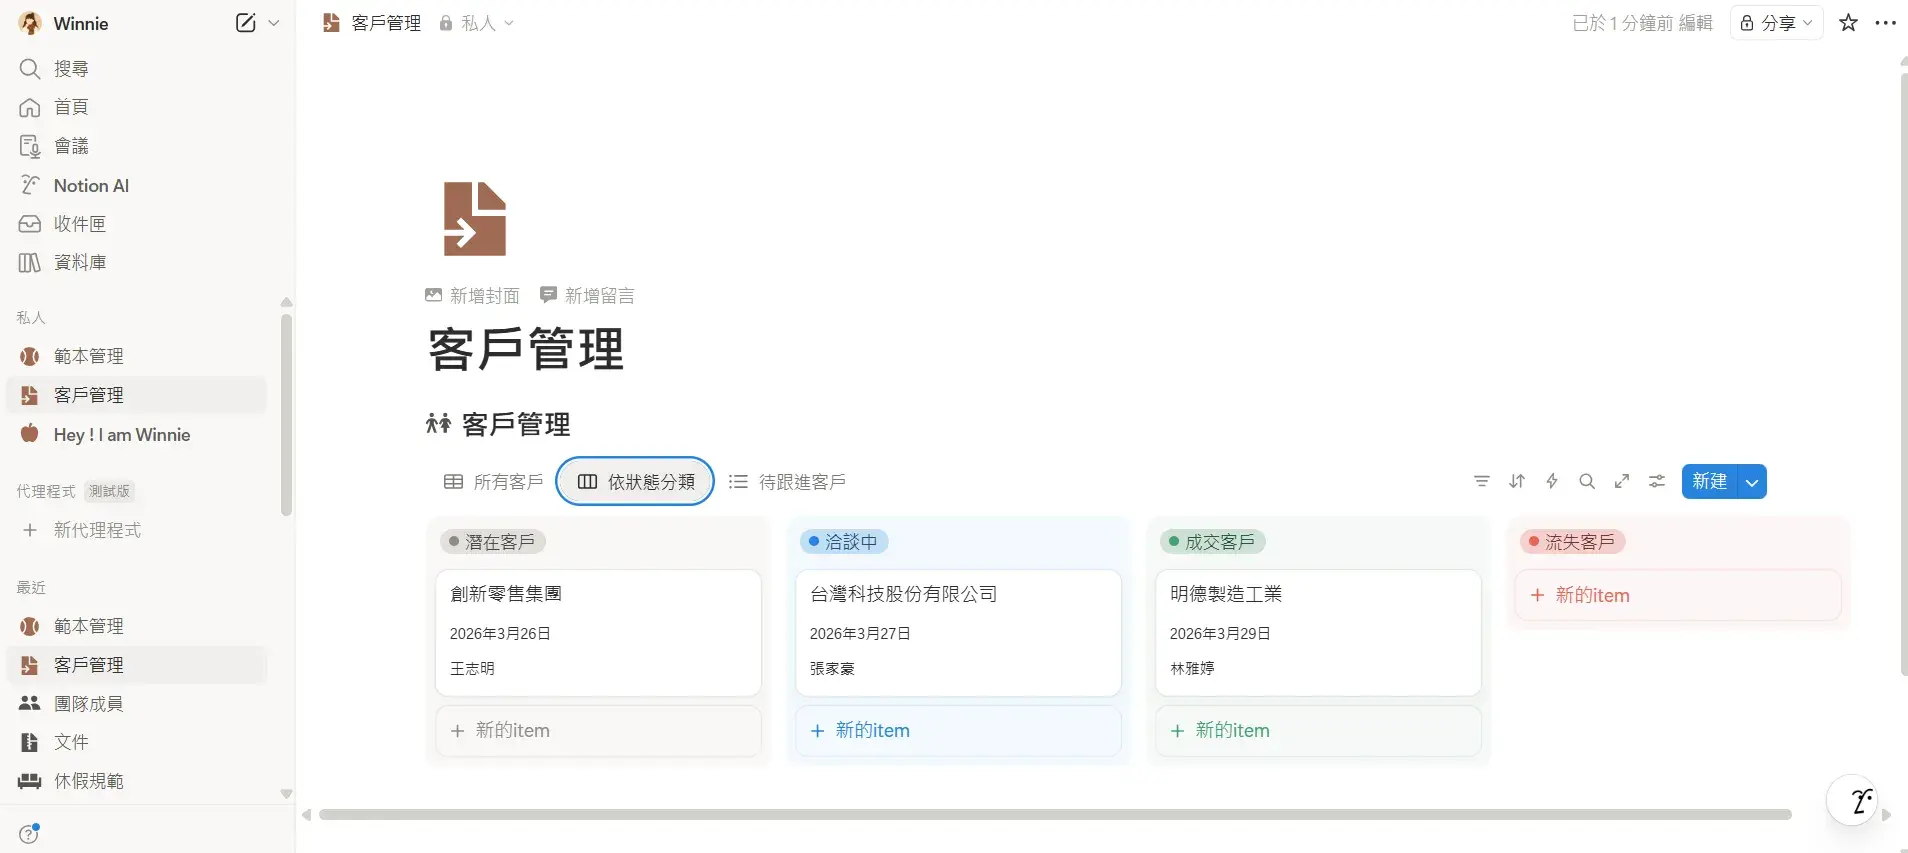Click the 潛在客戶 status tag
1908x853 pixels.
[x=493, y=542]
